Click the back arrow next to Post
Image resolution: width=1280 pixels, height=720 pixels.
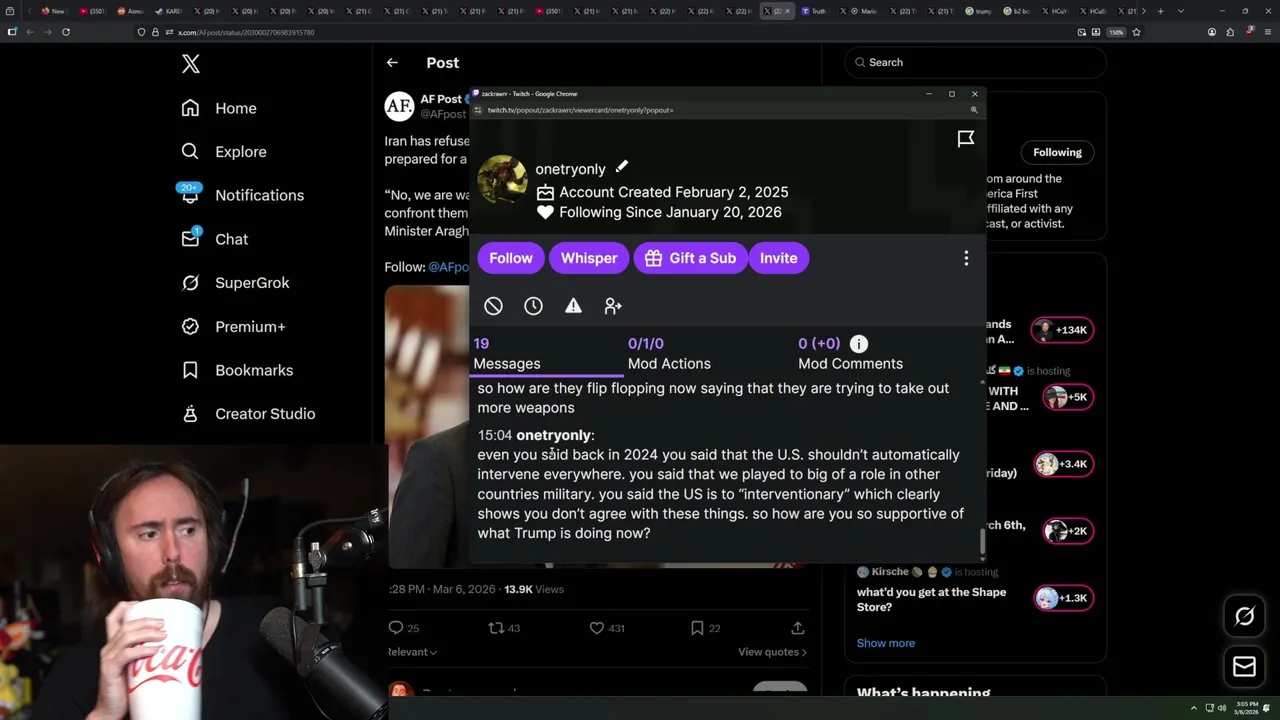click(392, 62)
